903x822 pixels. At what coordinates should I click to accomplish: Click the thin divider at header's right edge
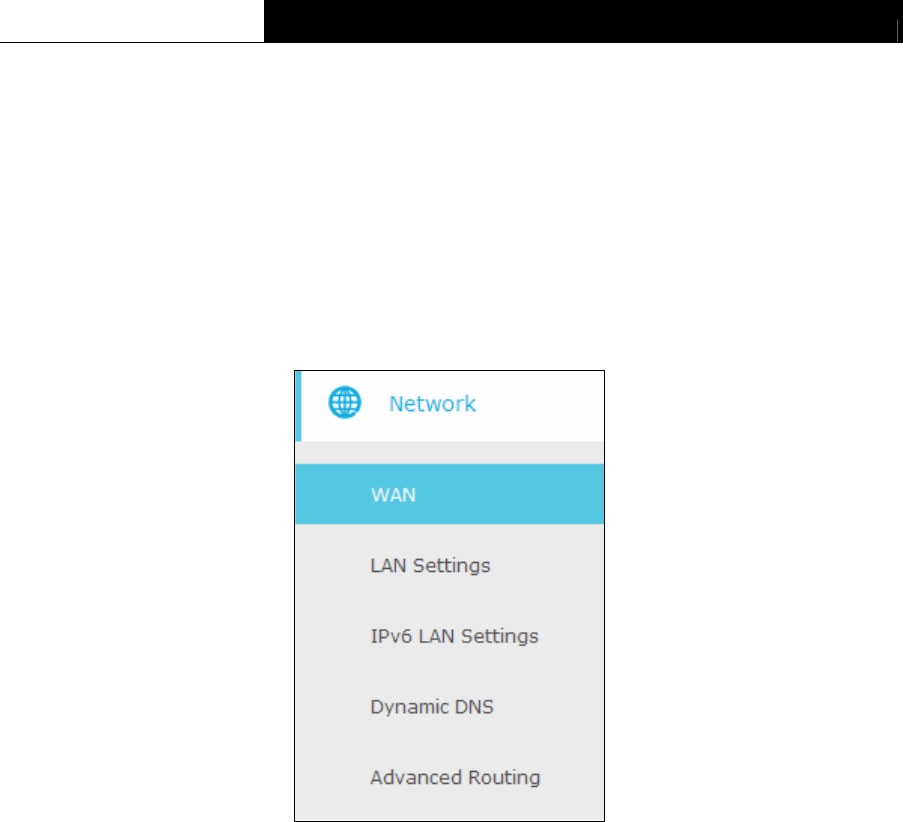coord(898,30)
